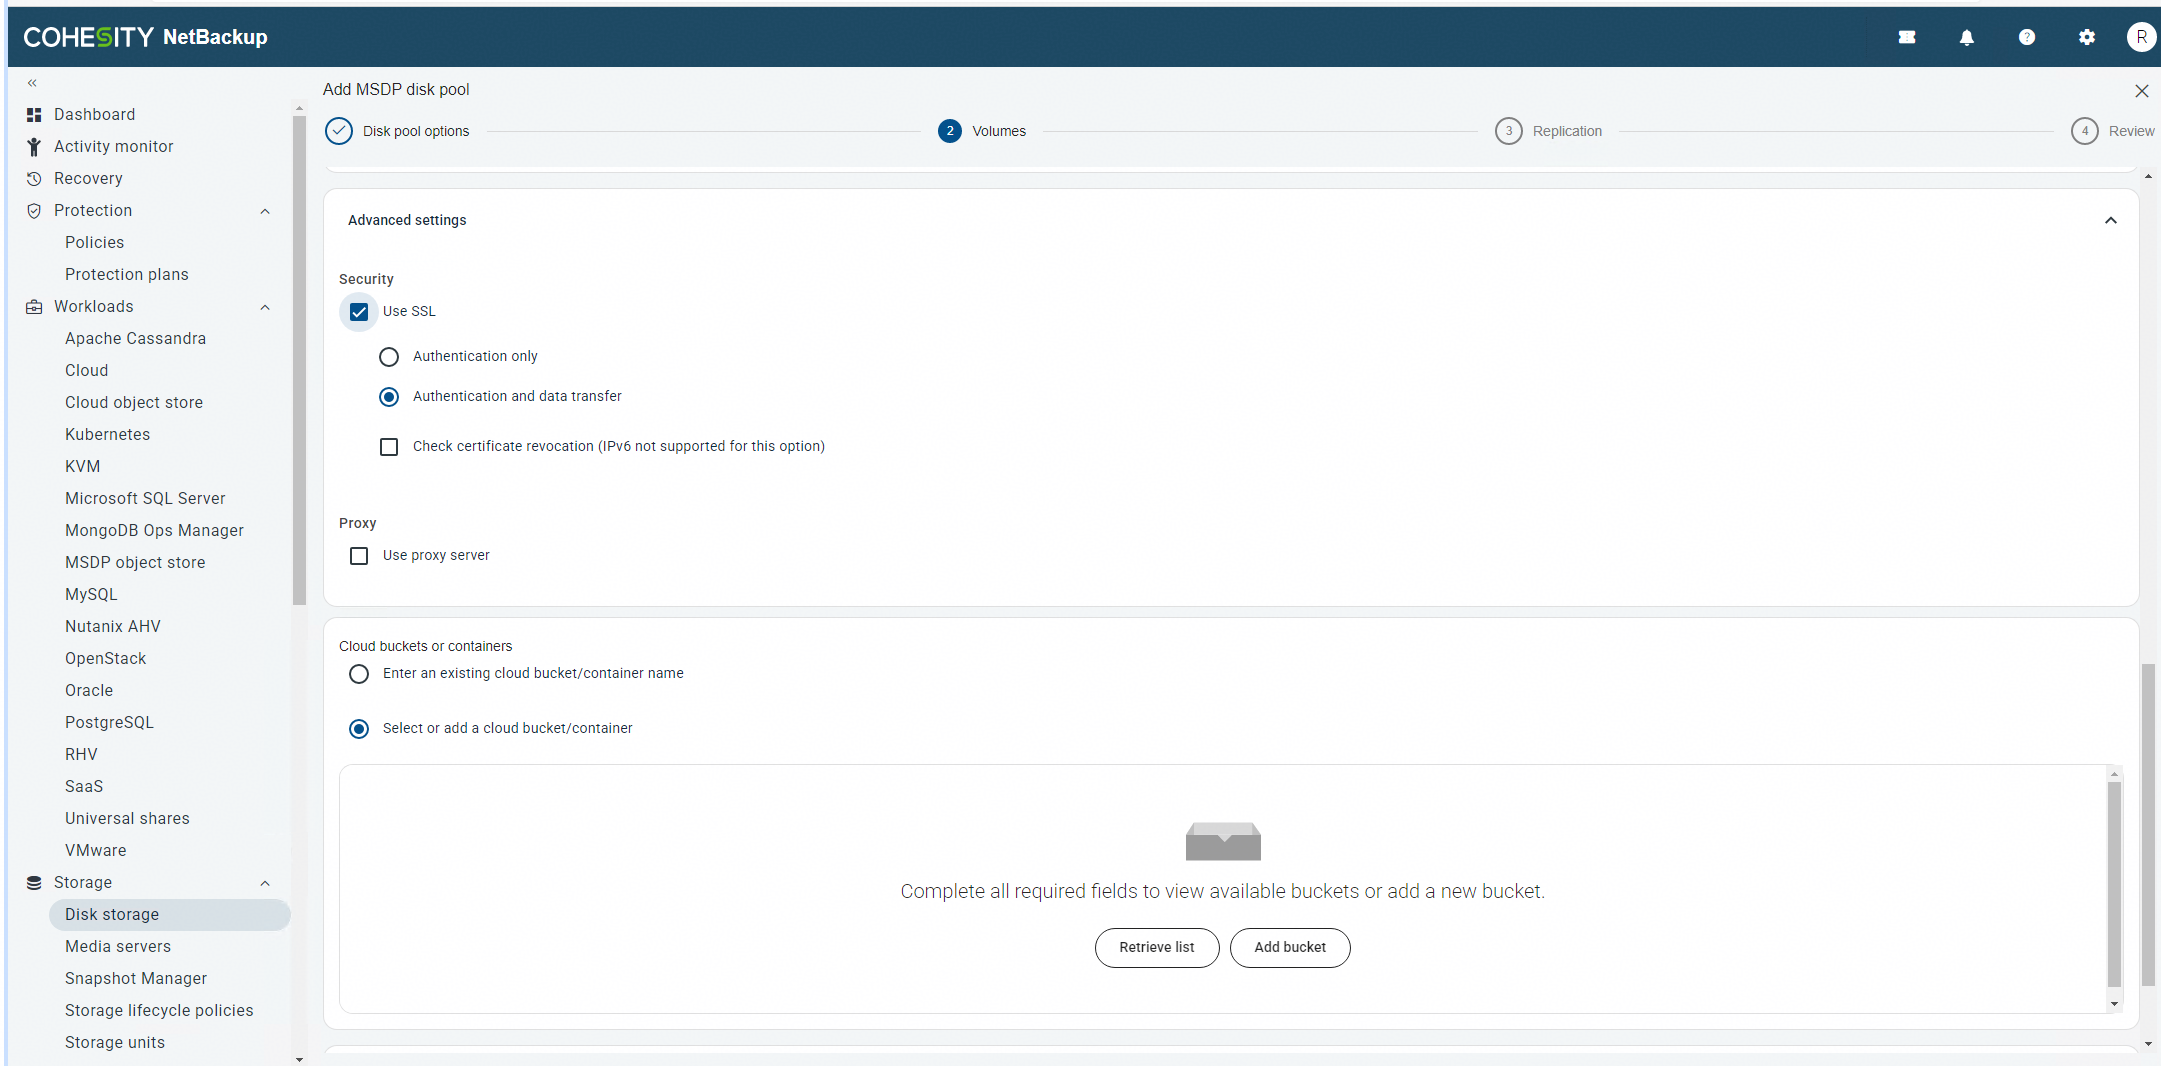This screenshot has width=2161, height=1066.
Task: Select Disk storage in sidebar
Action: click(169, 915)
